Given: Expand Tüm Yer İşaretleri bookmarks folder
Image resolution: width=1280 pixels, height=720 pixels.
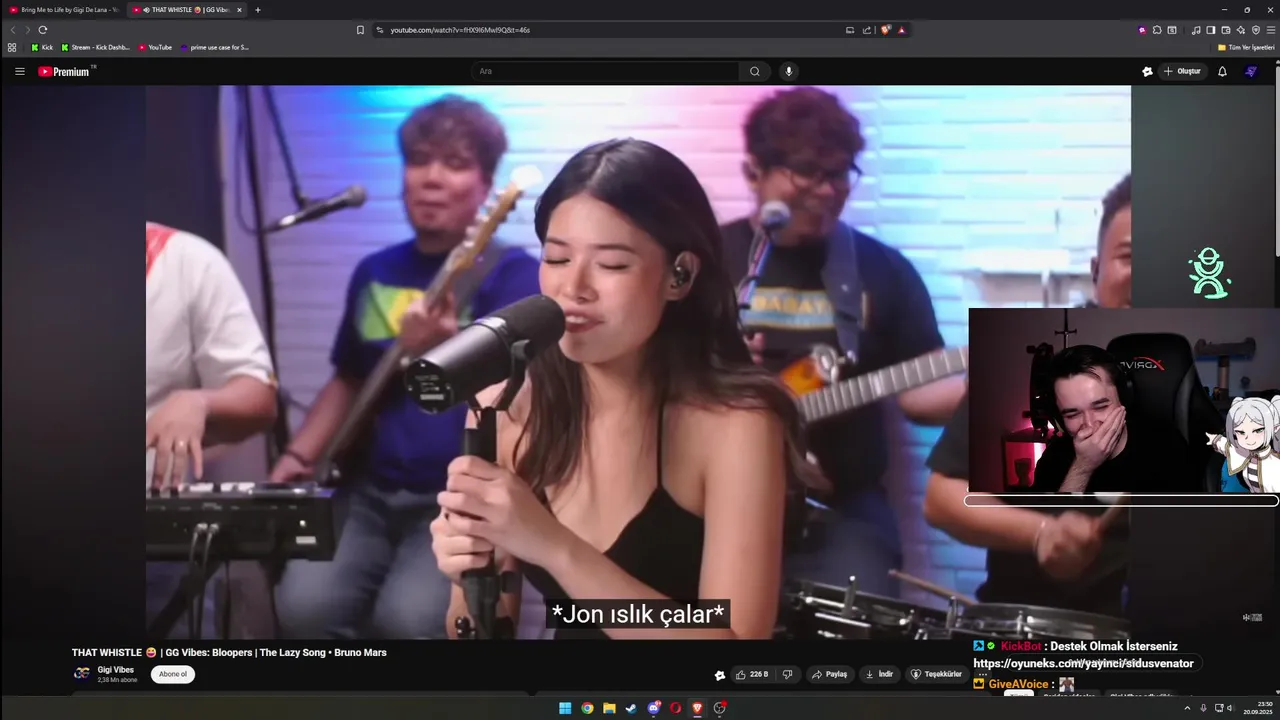Looking at the screenshot, I should tap(1246, 47).
